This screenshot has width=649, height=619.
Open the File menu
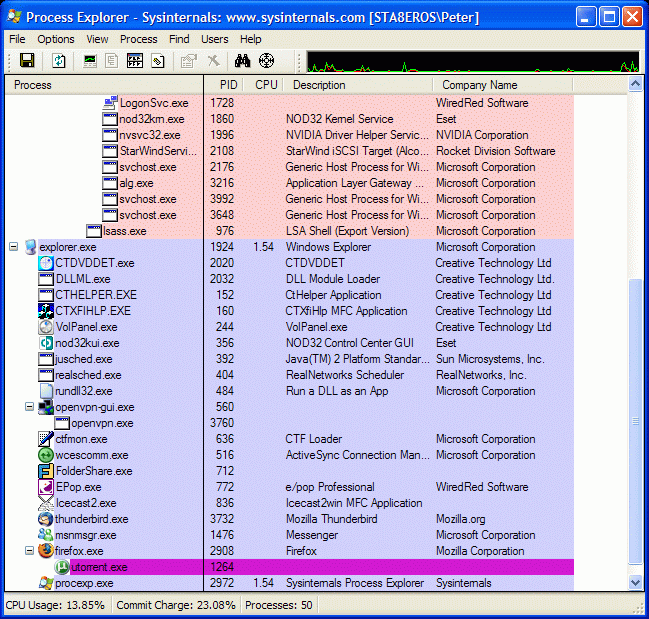pyautogui.click(x=17, y=39)
